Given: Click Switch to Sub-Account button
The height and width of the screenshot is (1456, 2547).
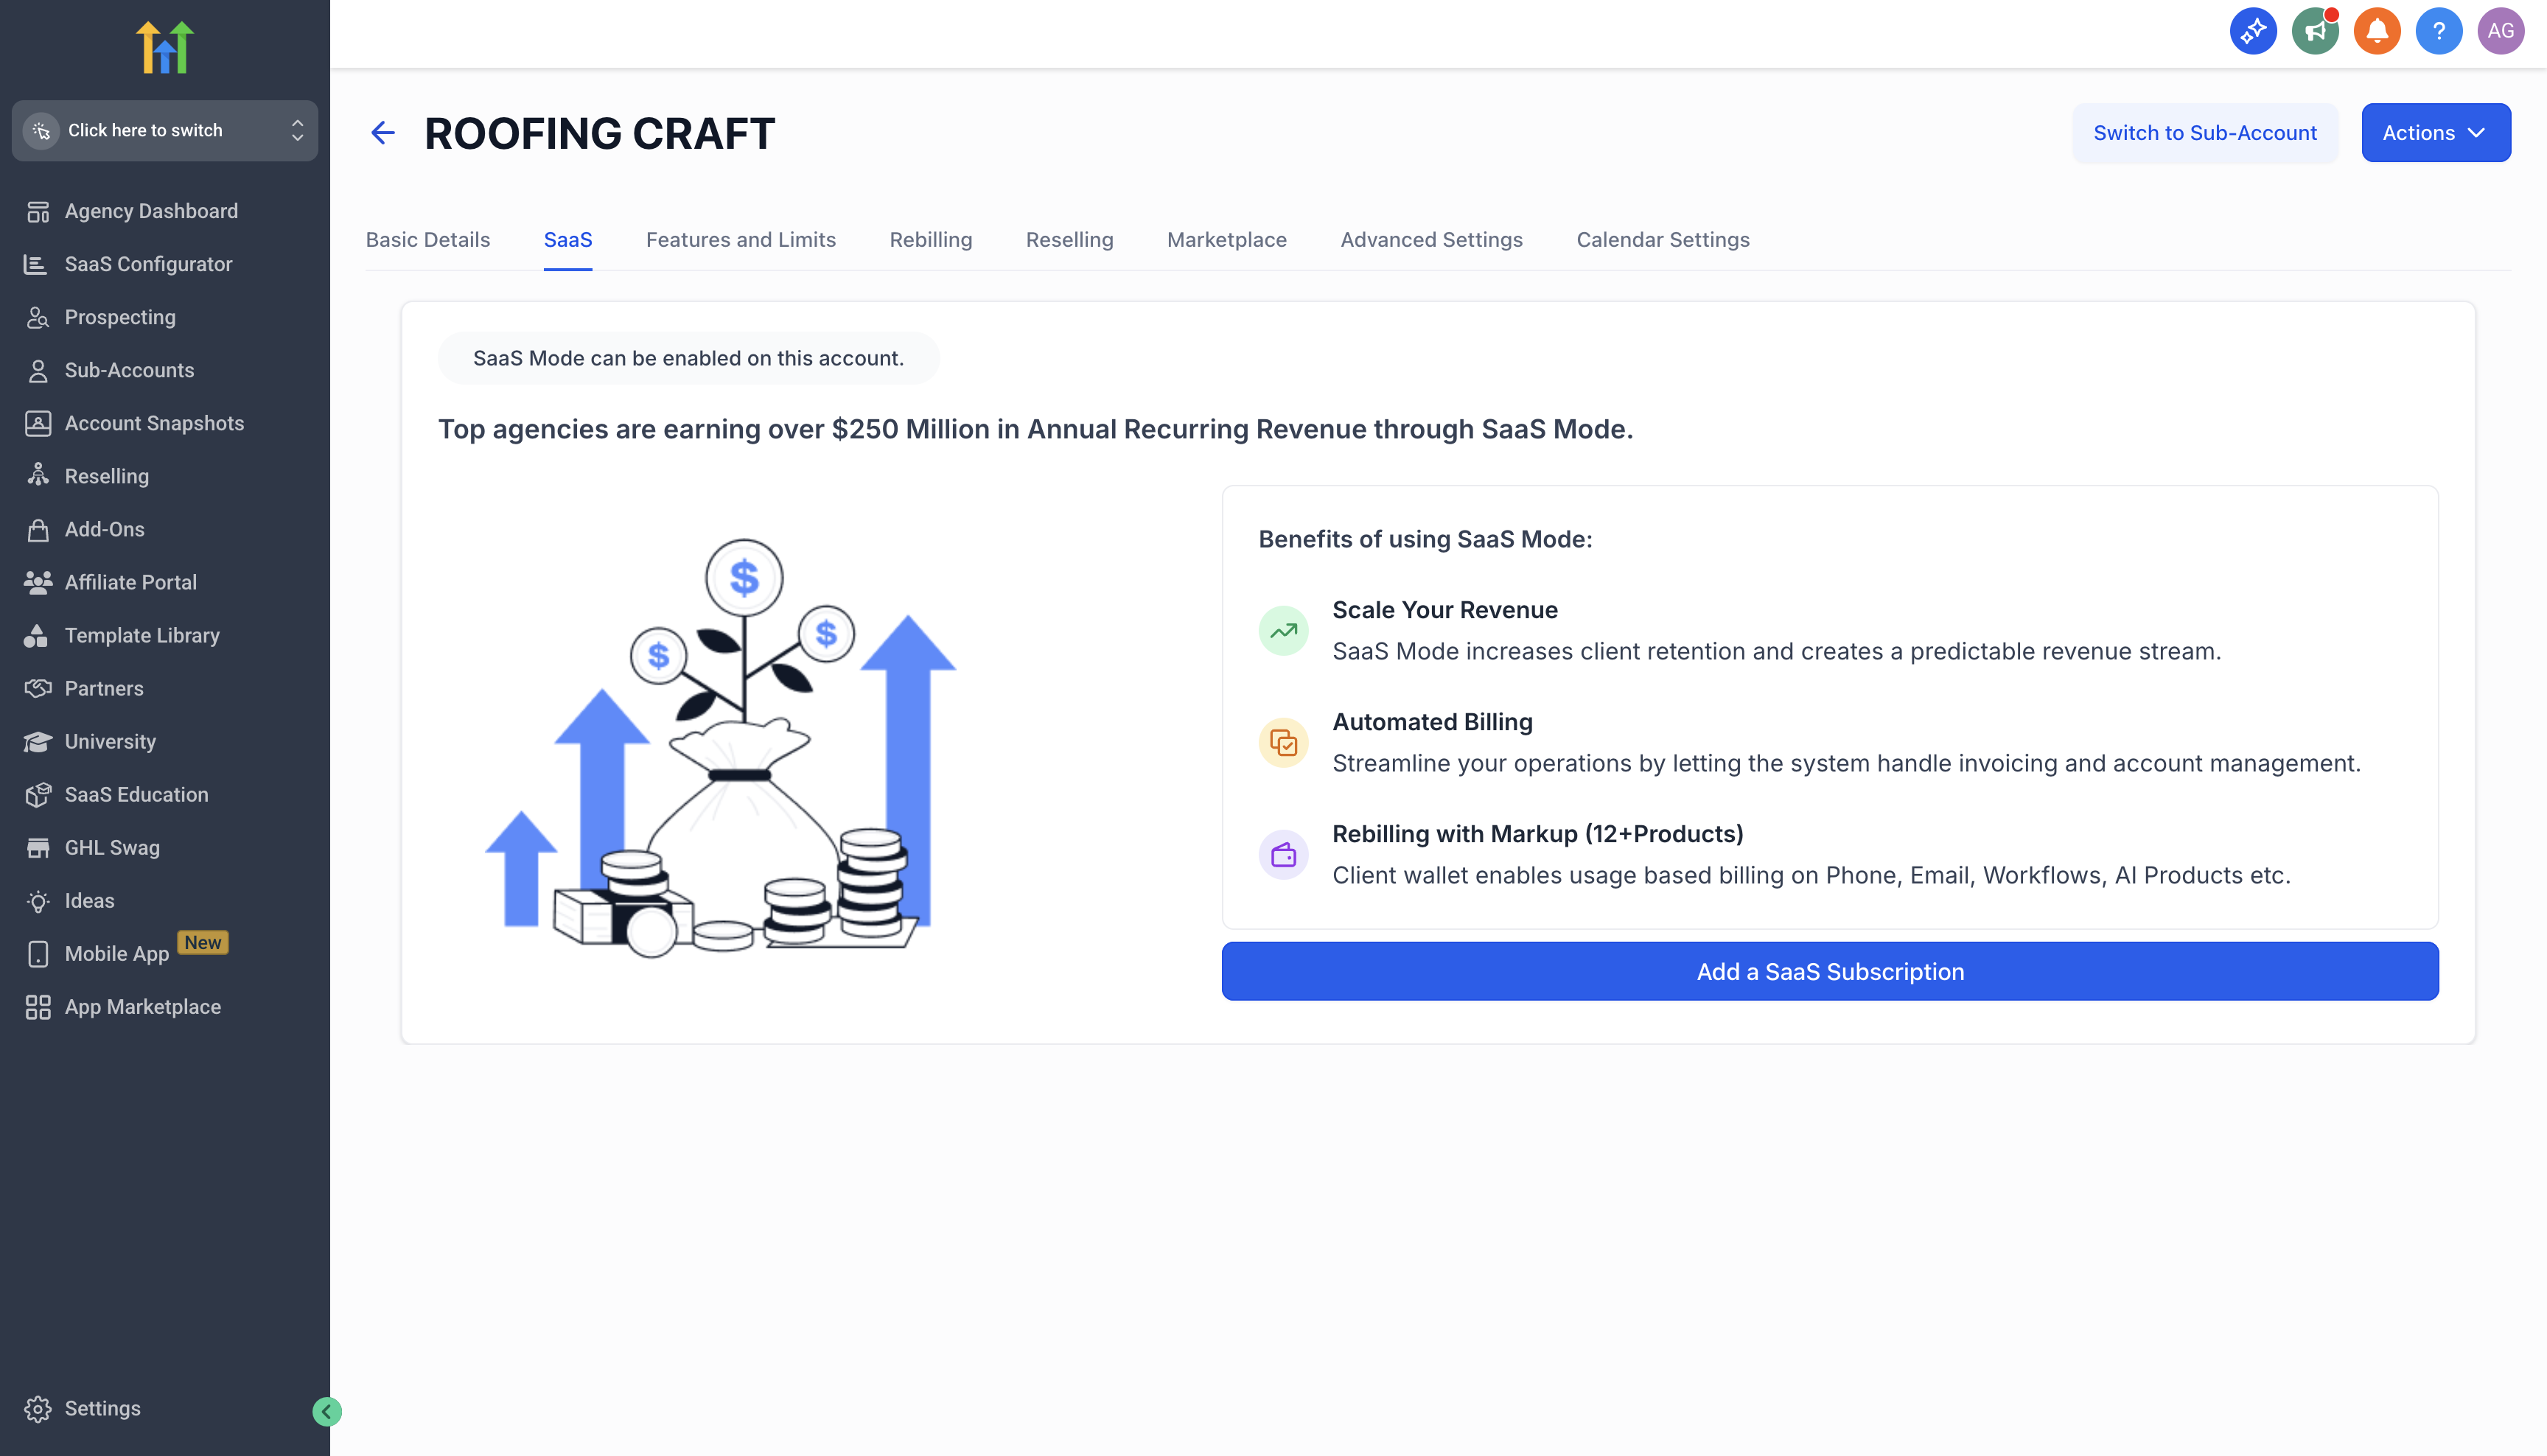Looking at the screenshot, I should pos(2204,133).
